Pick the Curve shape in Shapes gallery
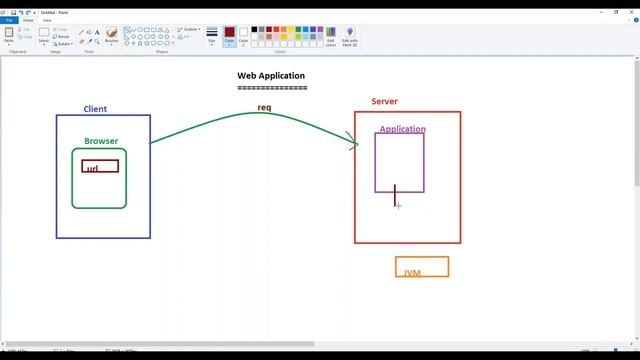The image size is (640, 360). coord(133,30)
